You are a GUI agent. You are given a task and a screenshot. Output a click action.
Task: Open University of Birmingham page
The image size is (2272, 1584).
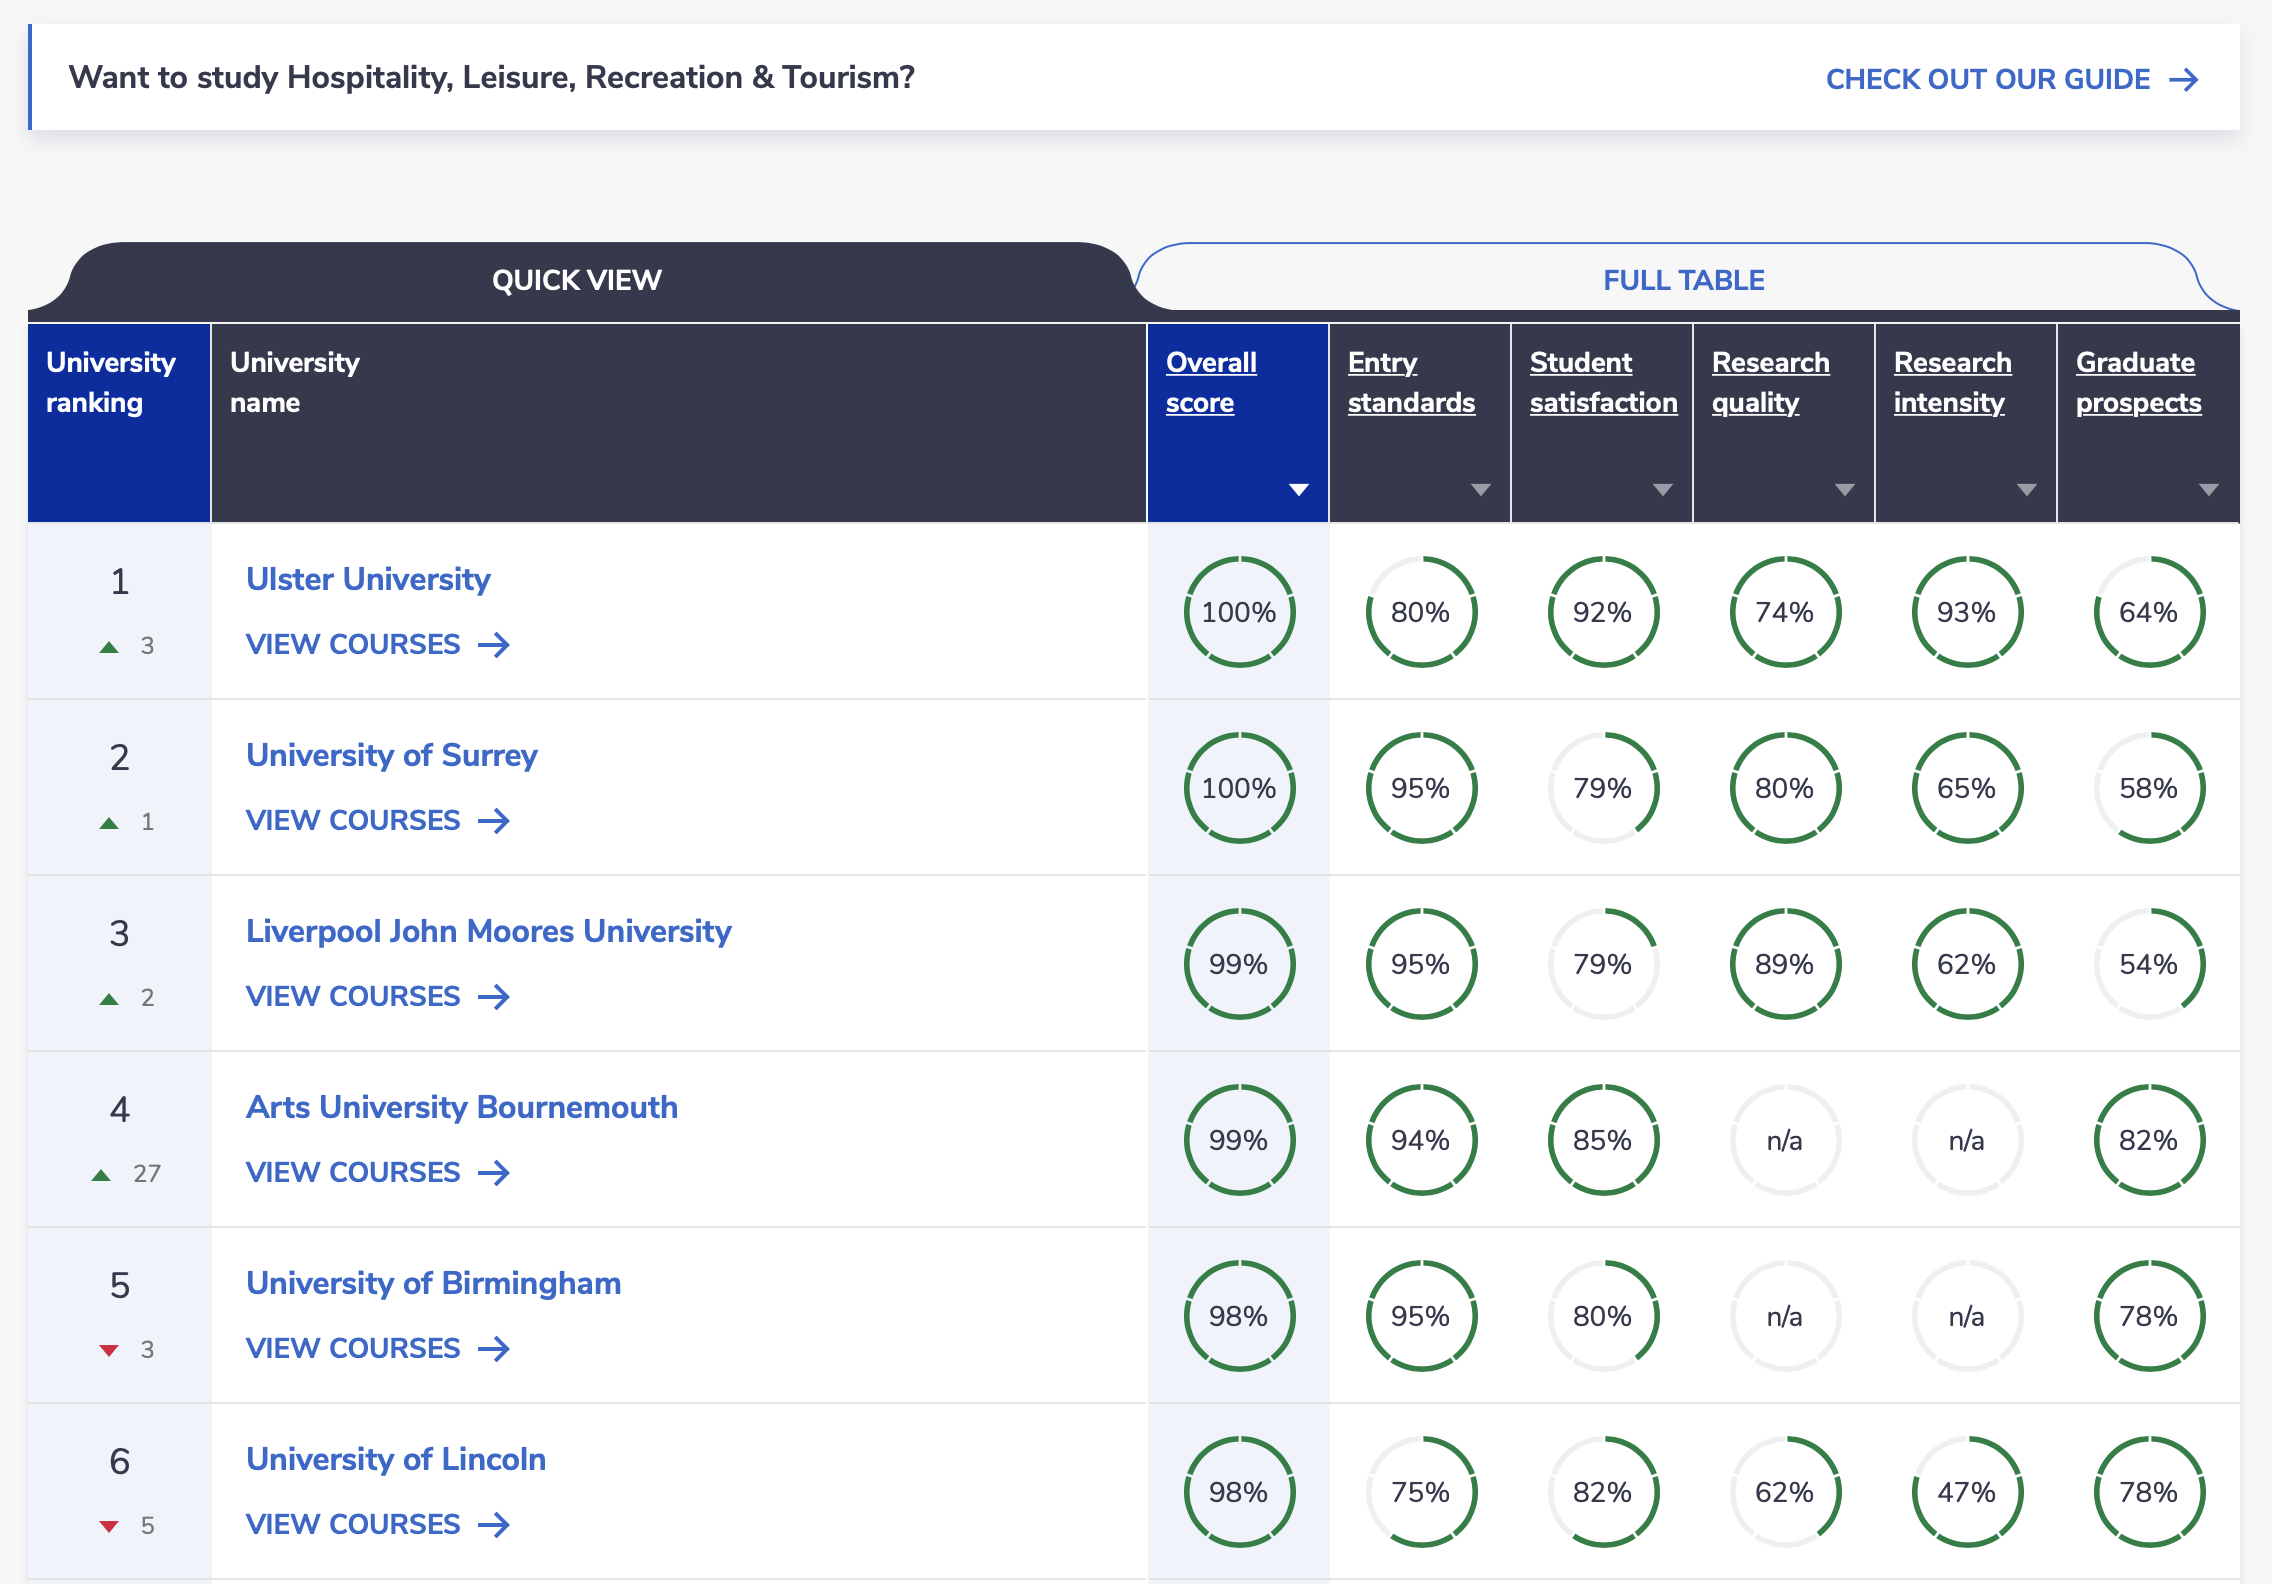pos(434,1284)
